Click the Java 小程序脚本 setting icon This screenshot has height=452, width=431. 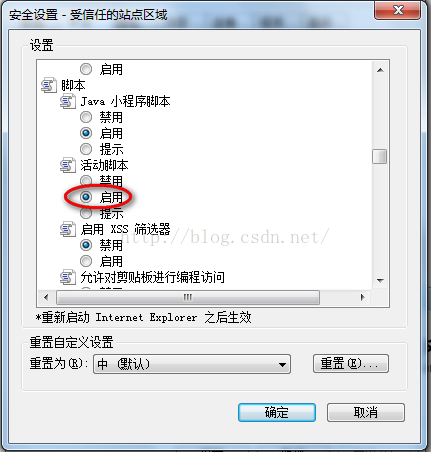coord(68,101)
